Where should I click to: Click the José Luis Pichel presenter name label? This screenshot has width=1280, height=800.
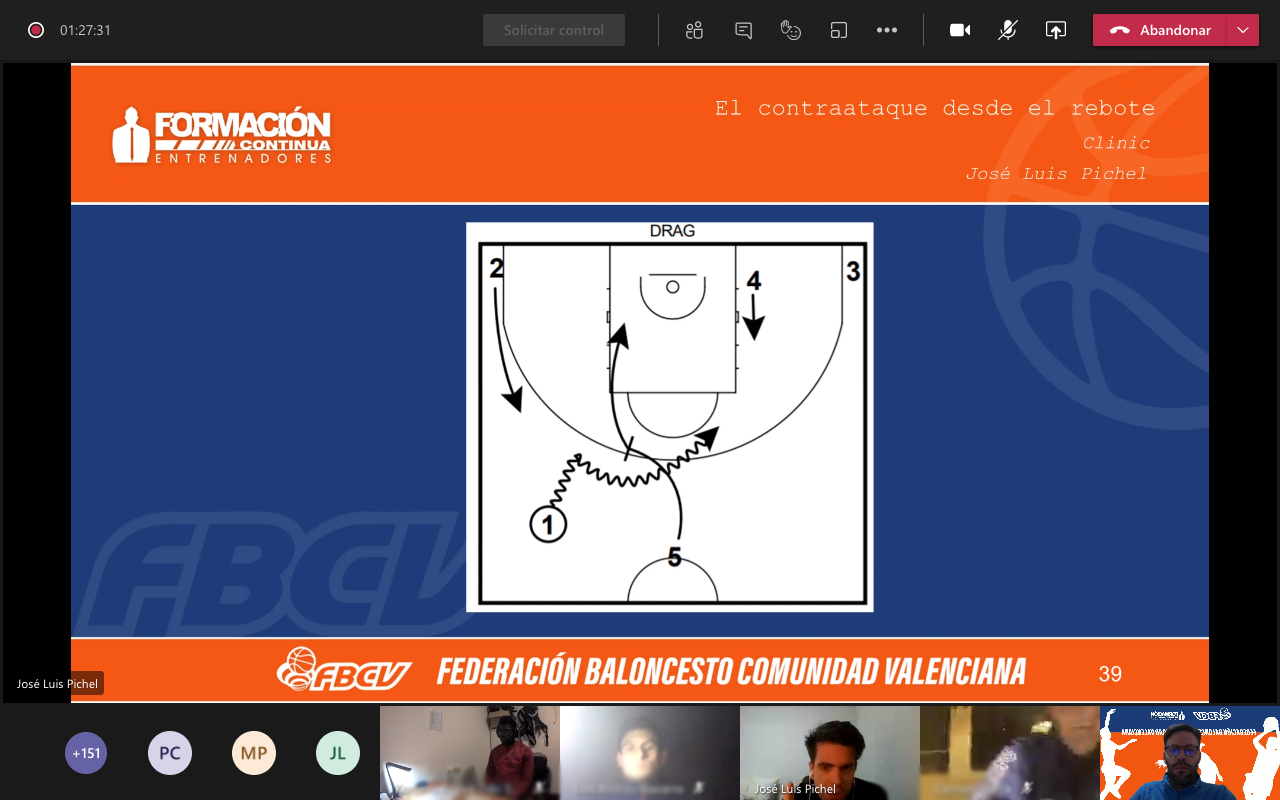click(x=58, y=684)
